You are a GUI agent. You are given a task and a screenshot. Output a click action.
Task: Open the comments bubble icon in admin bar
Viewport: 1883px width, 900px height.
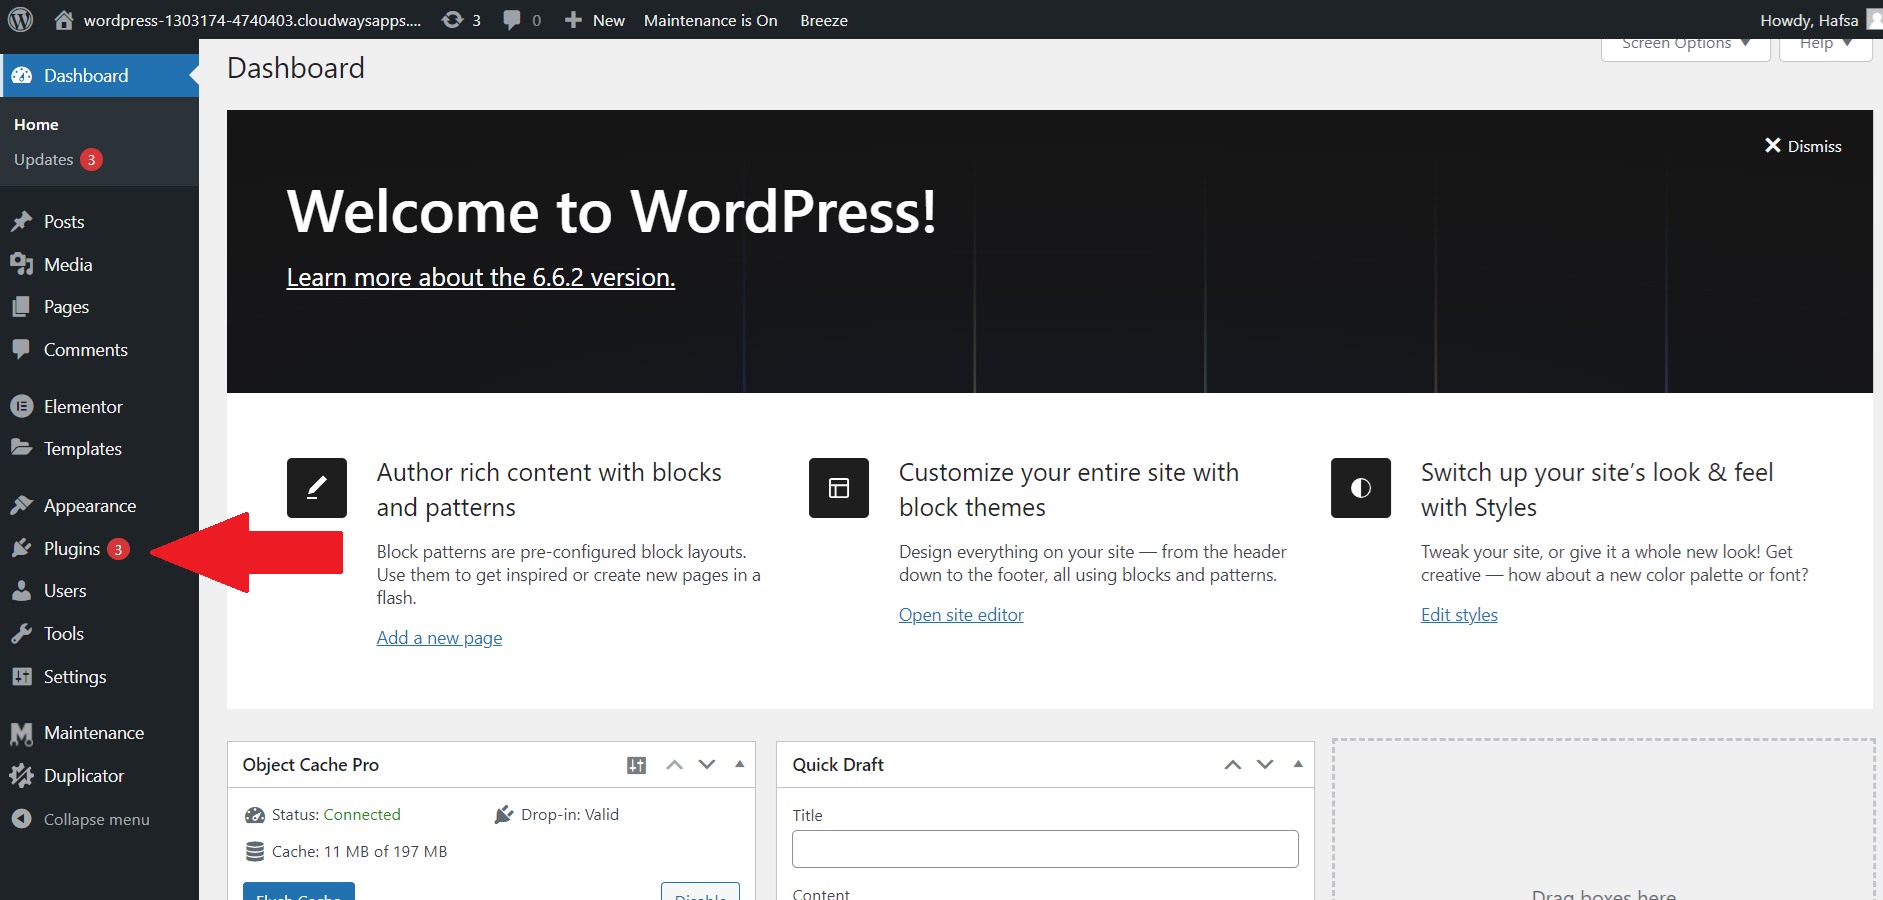click(x=513, y=20)
